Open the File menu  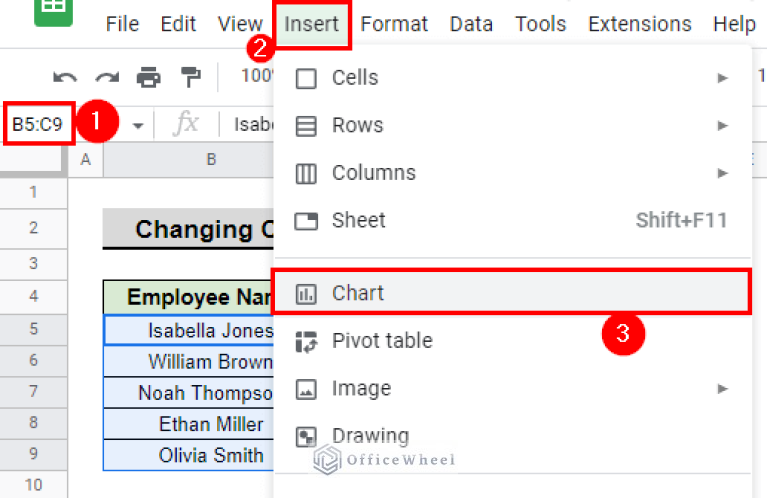coord(122,23)
